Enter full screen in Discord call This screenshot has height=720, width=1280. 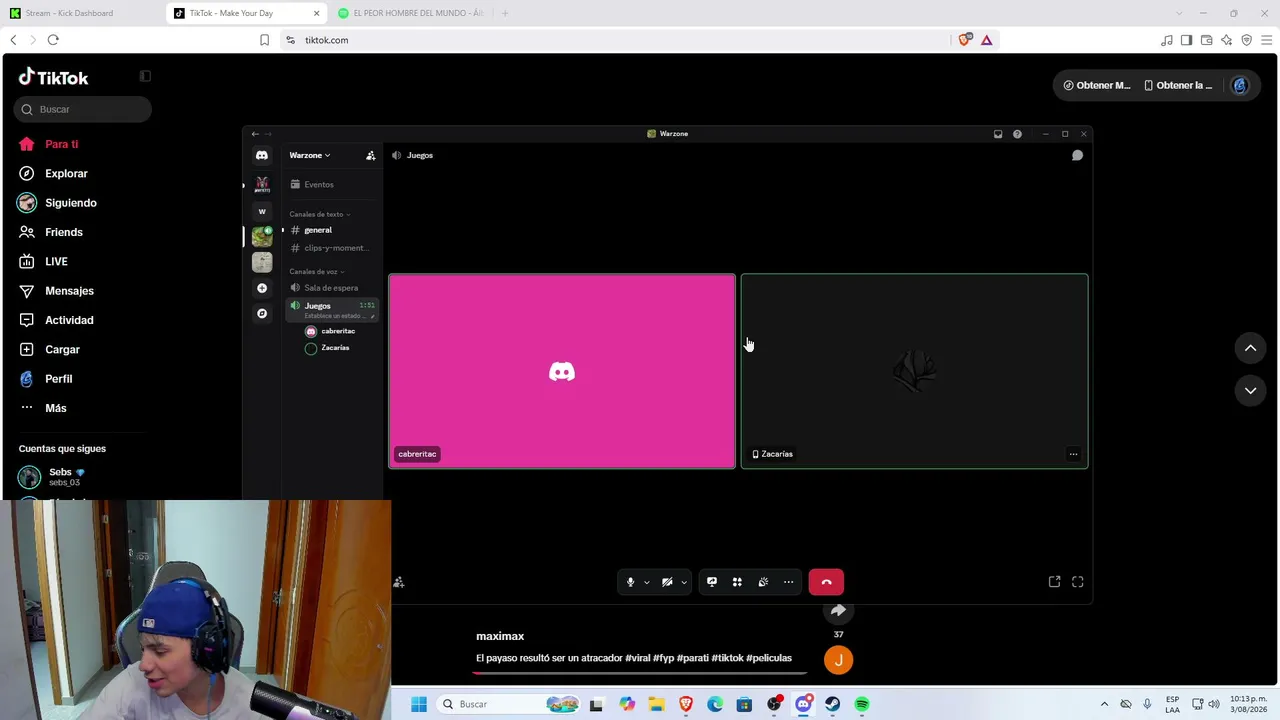(1078, 582)
